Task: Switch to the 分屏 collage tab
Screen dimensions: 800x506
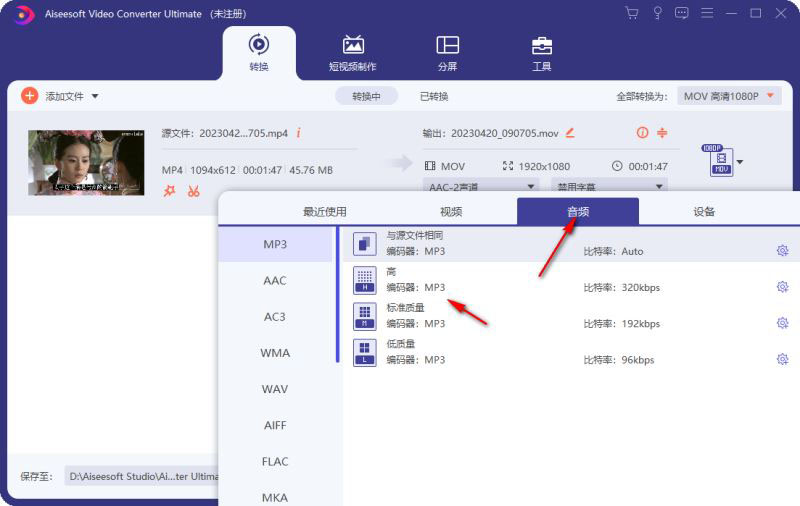Action: pos(447,53)
